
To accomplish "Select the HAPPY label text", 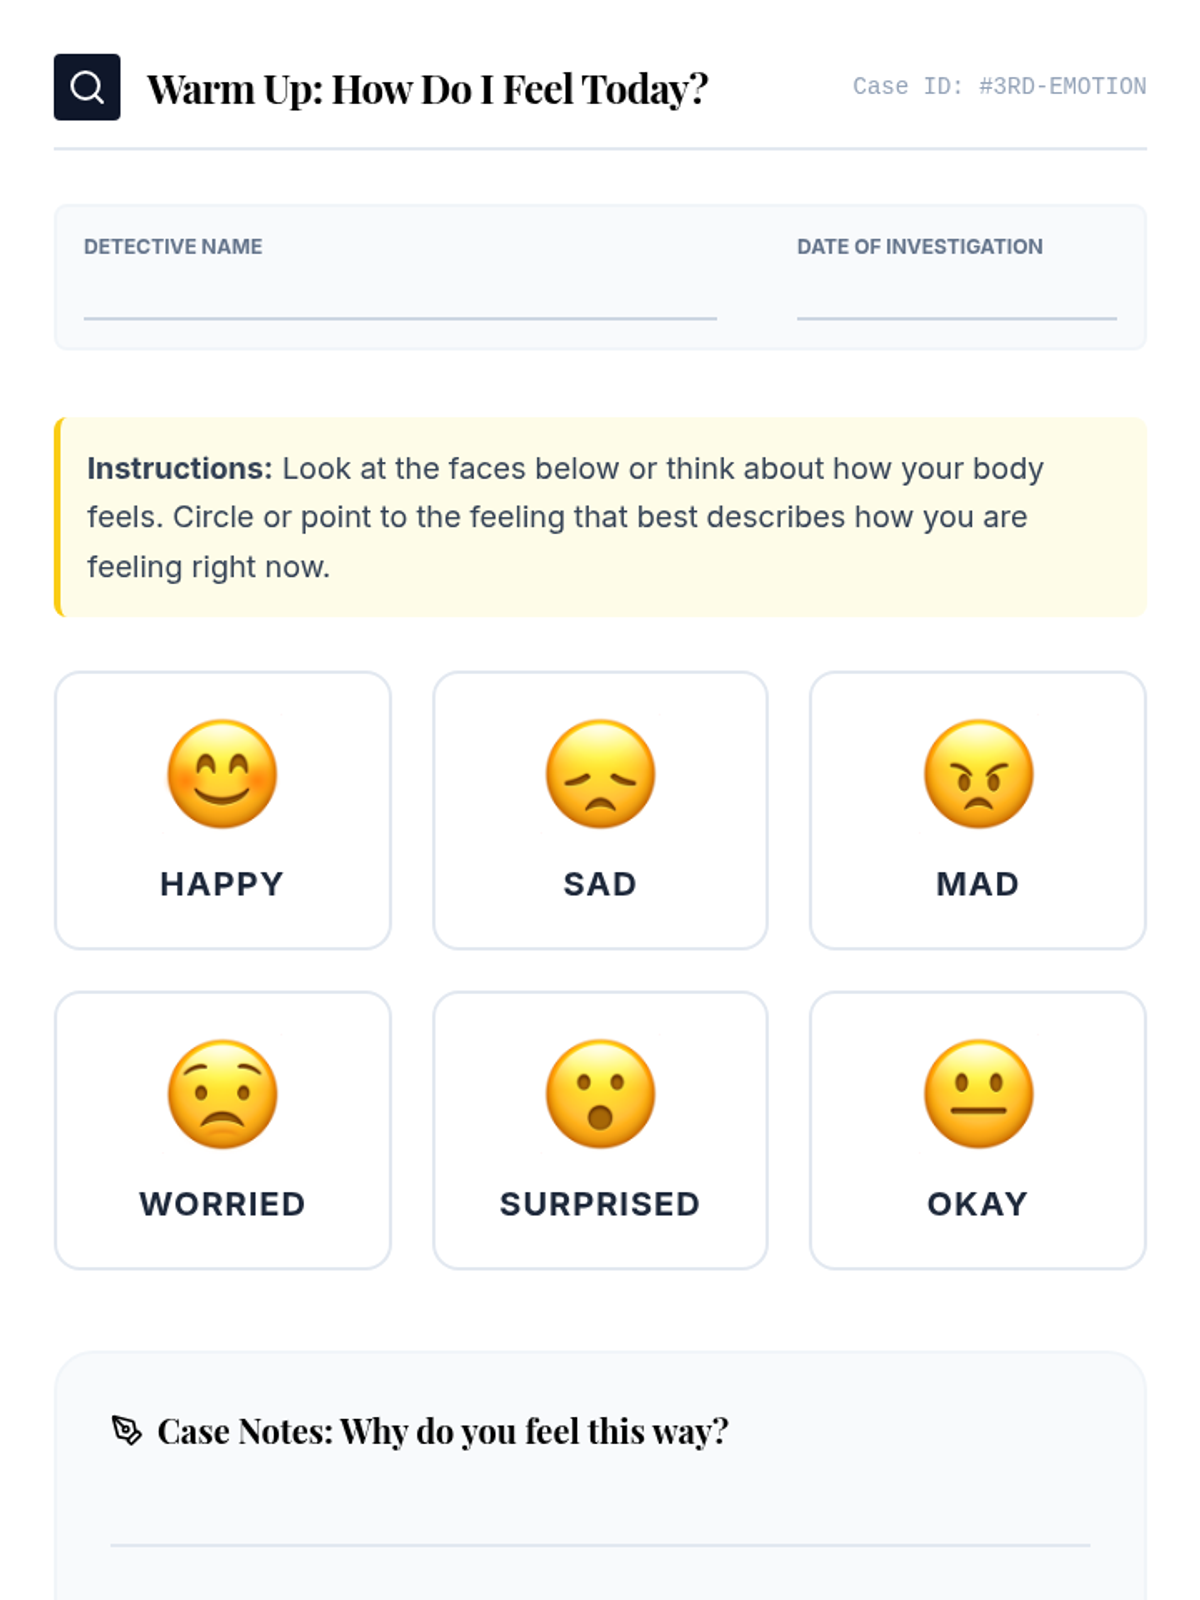I will 222,884.
